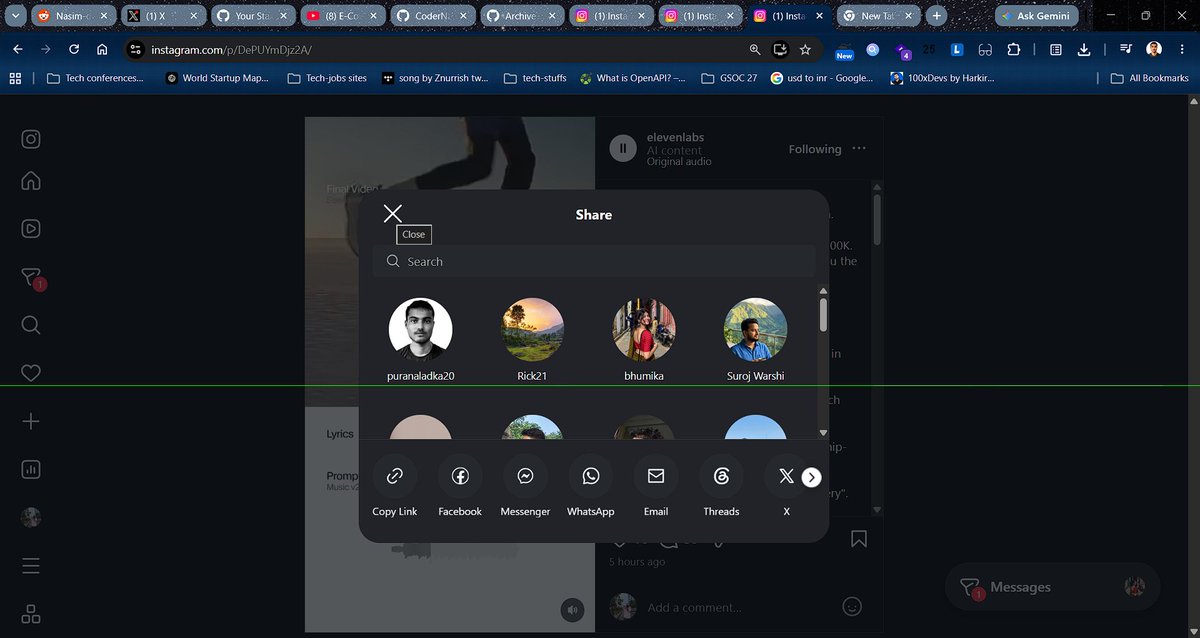Bookmark this page with star icon
The image size is (1200, 638).
(x=805, y=49)
